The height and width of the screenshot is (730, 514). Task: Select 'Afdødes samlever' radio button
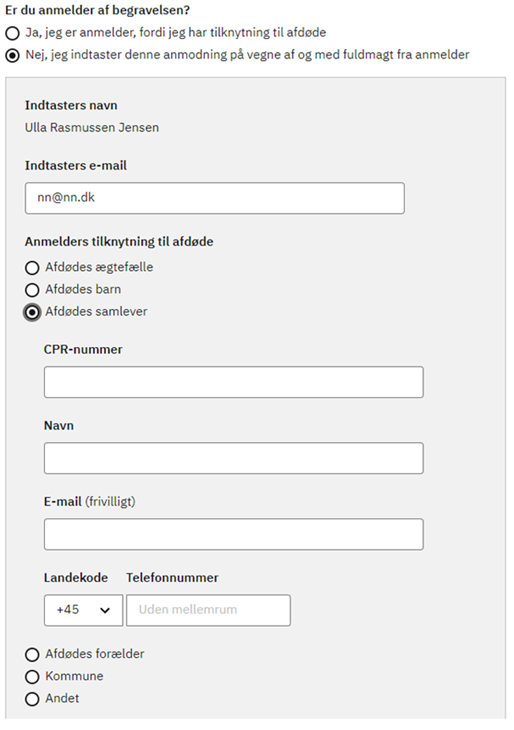coord(32,312)
